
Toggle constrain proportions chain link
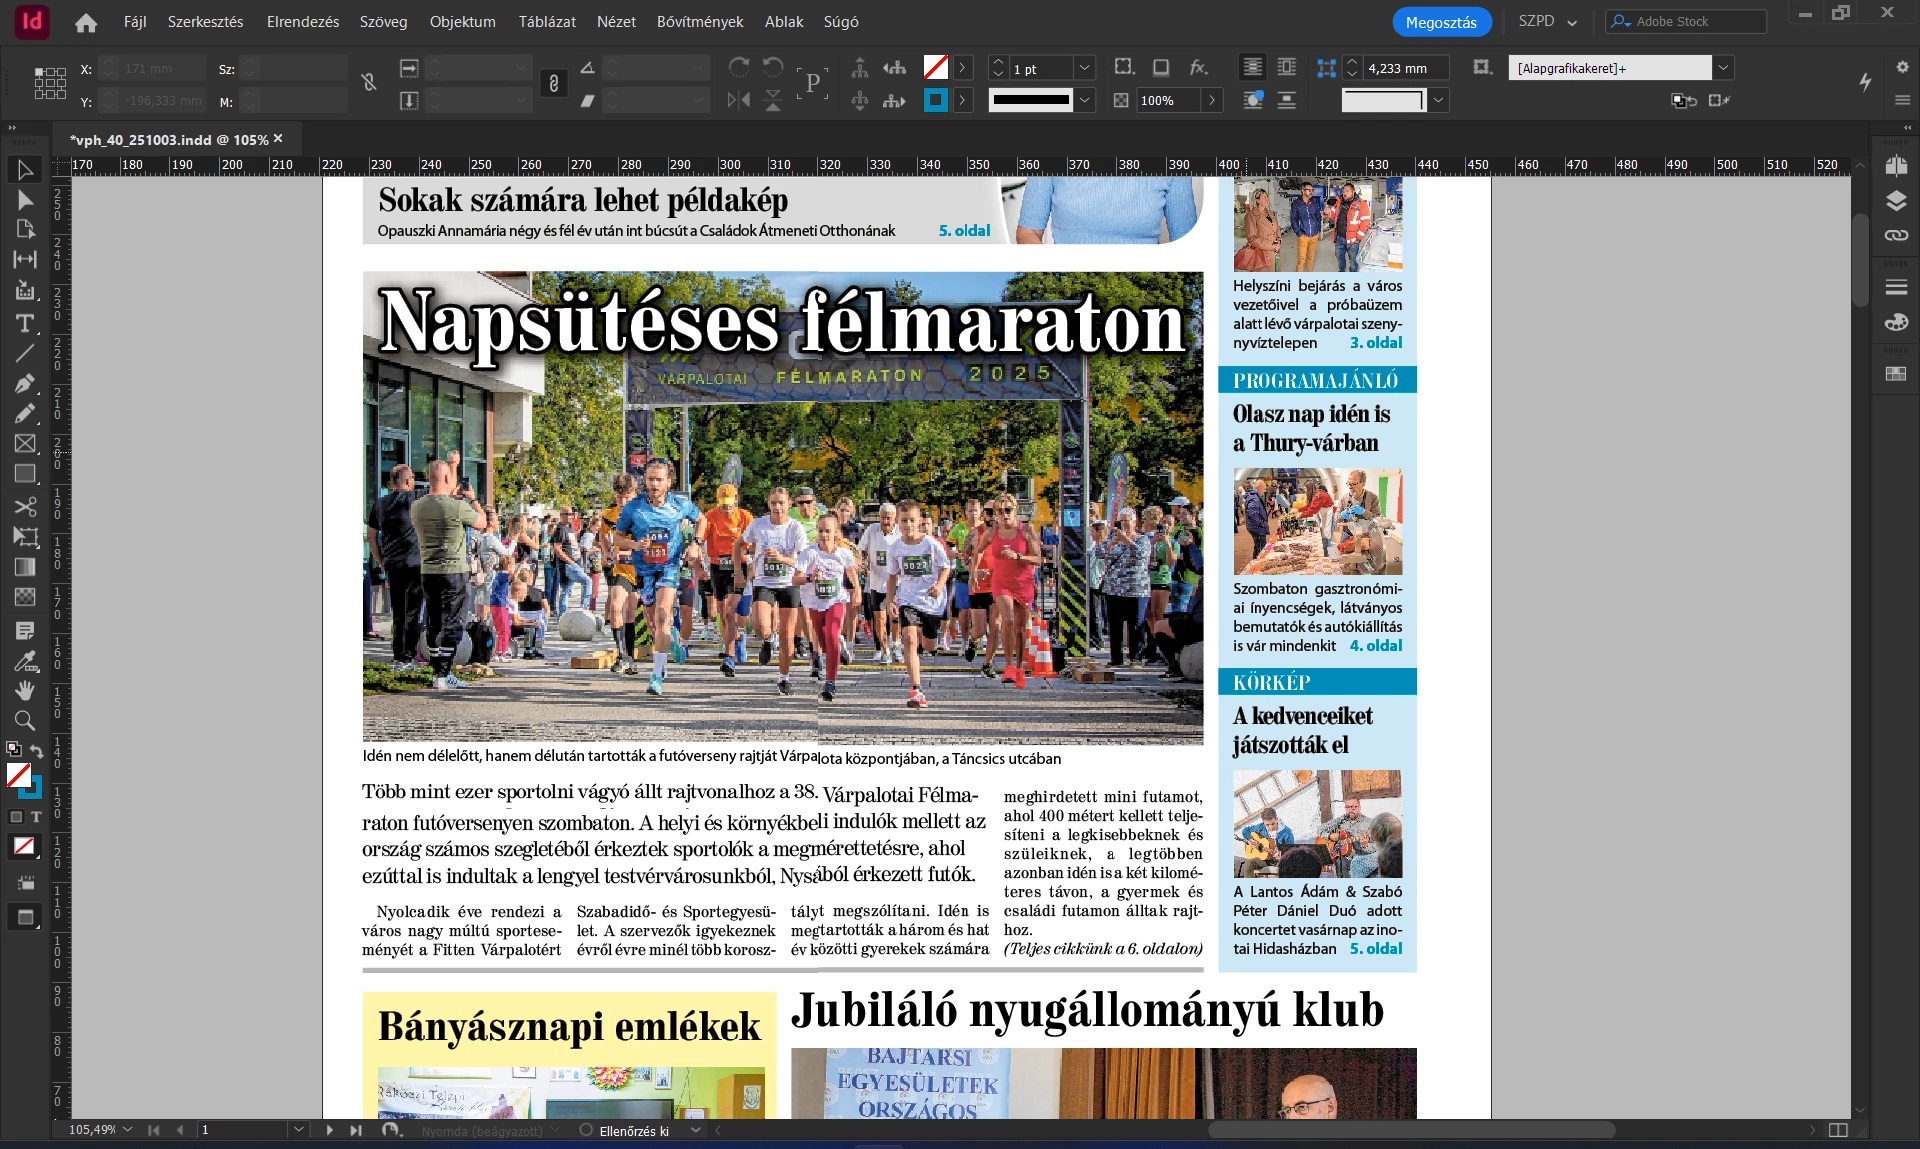(x=553, y=84)
